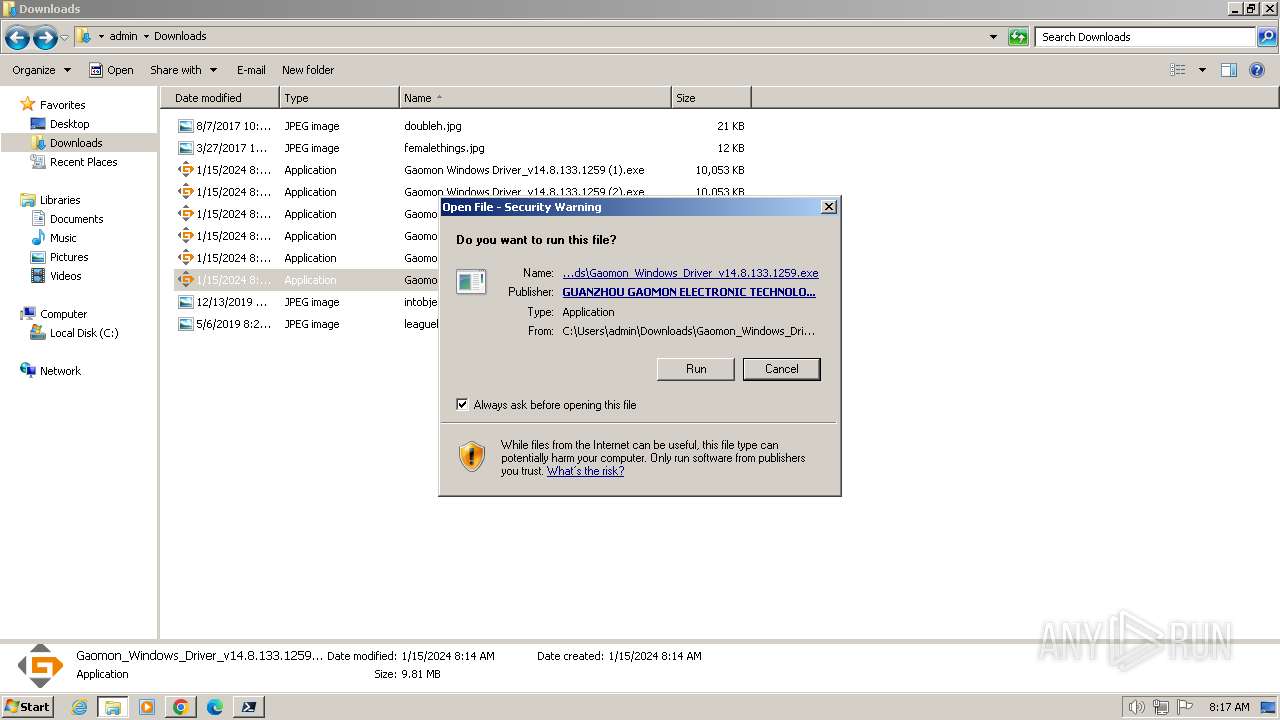
Task: Open Music library in sidebar
Action: pyautogui.click(x=63, y=238)
